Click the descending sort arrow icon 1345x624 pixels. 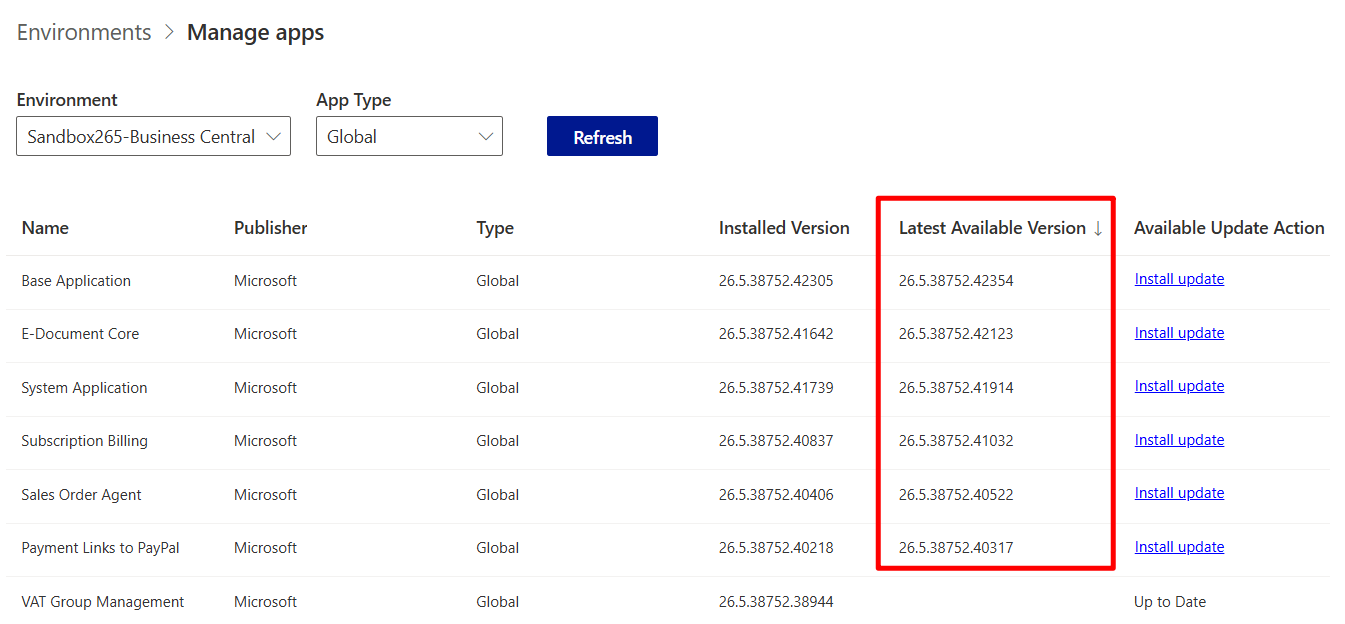tap(1098, 229)
